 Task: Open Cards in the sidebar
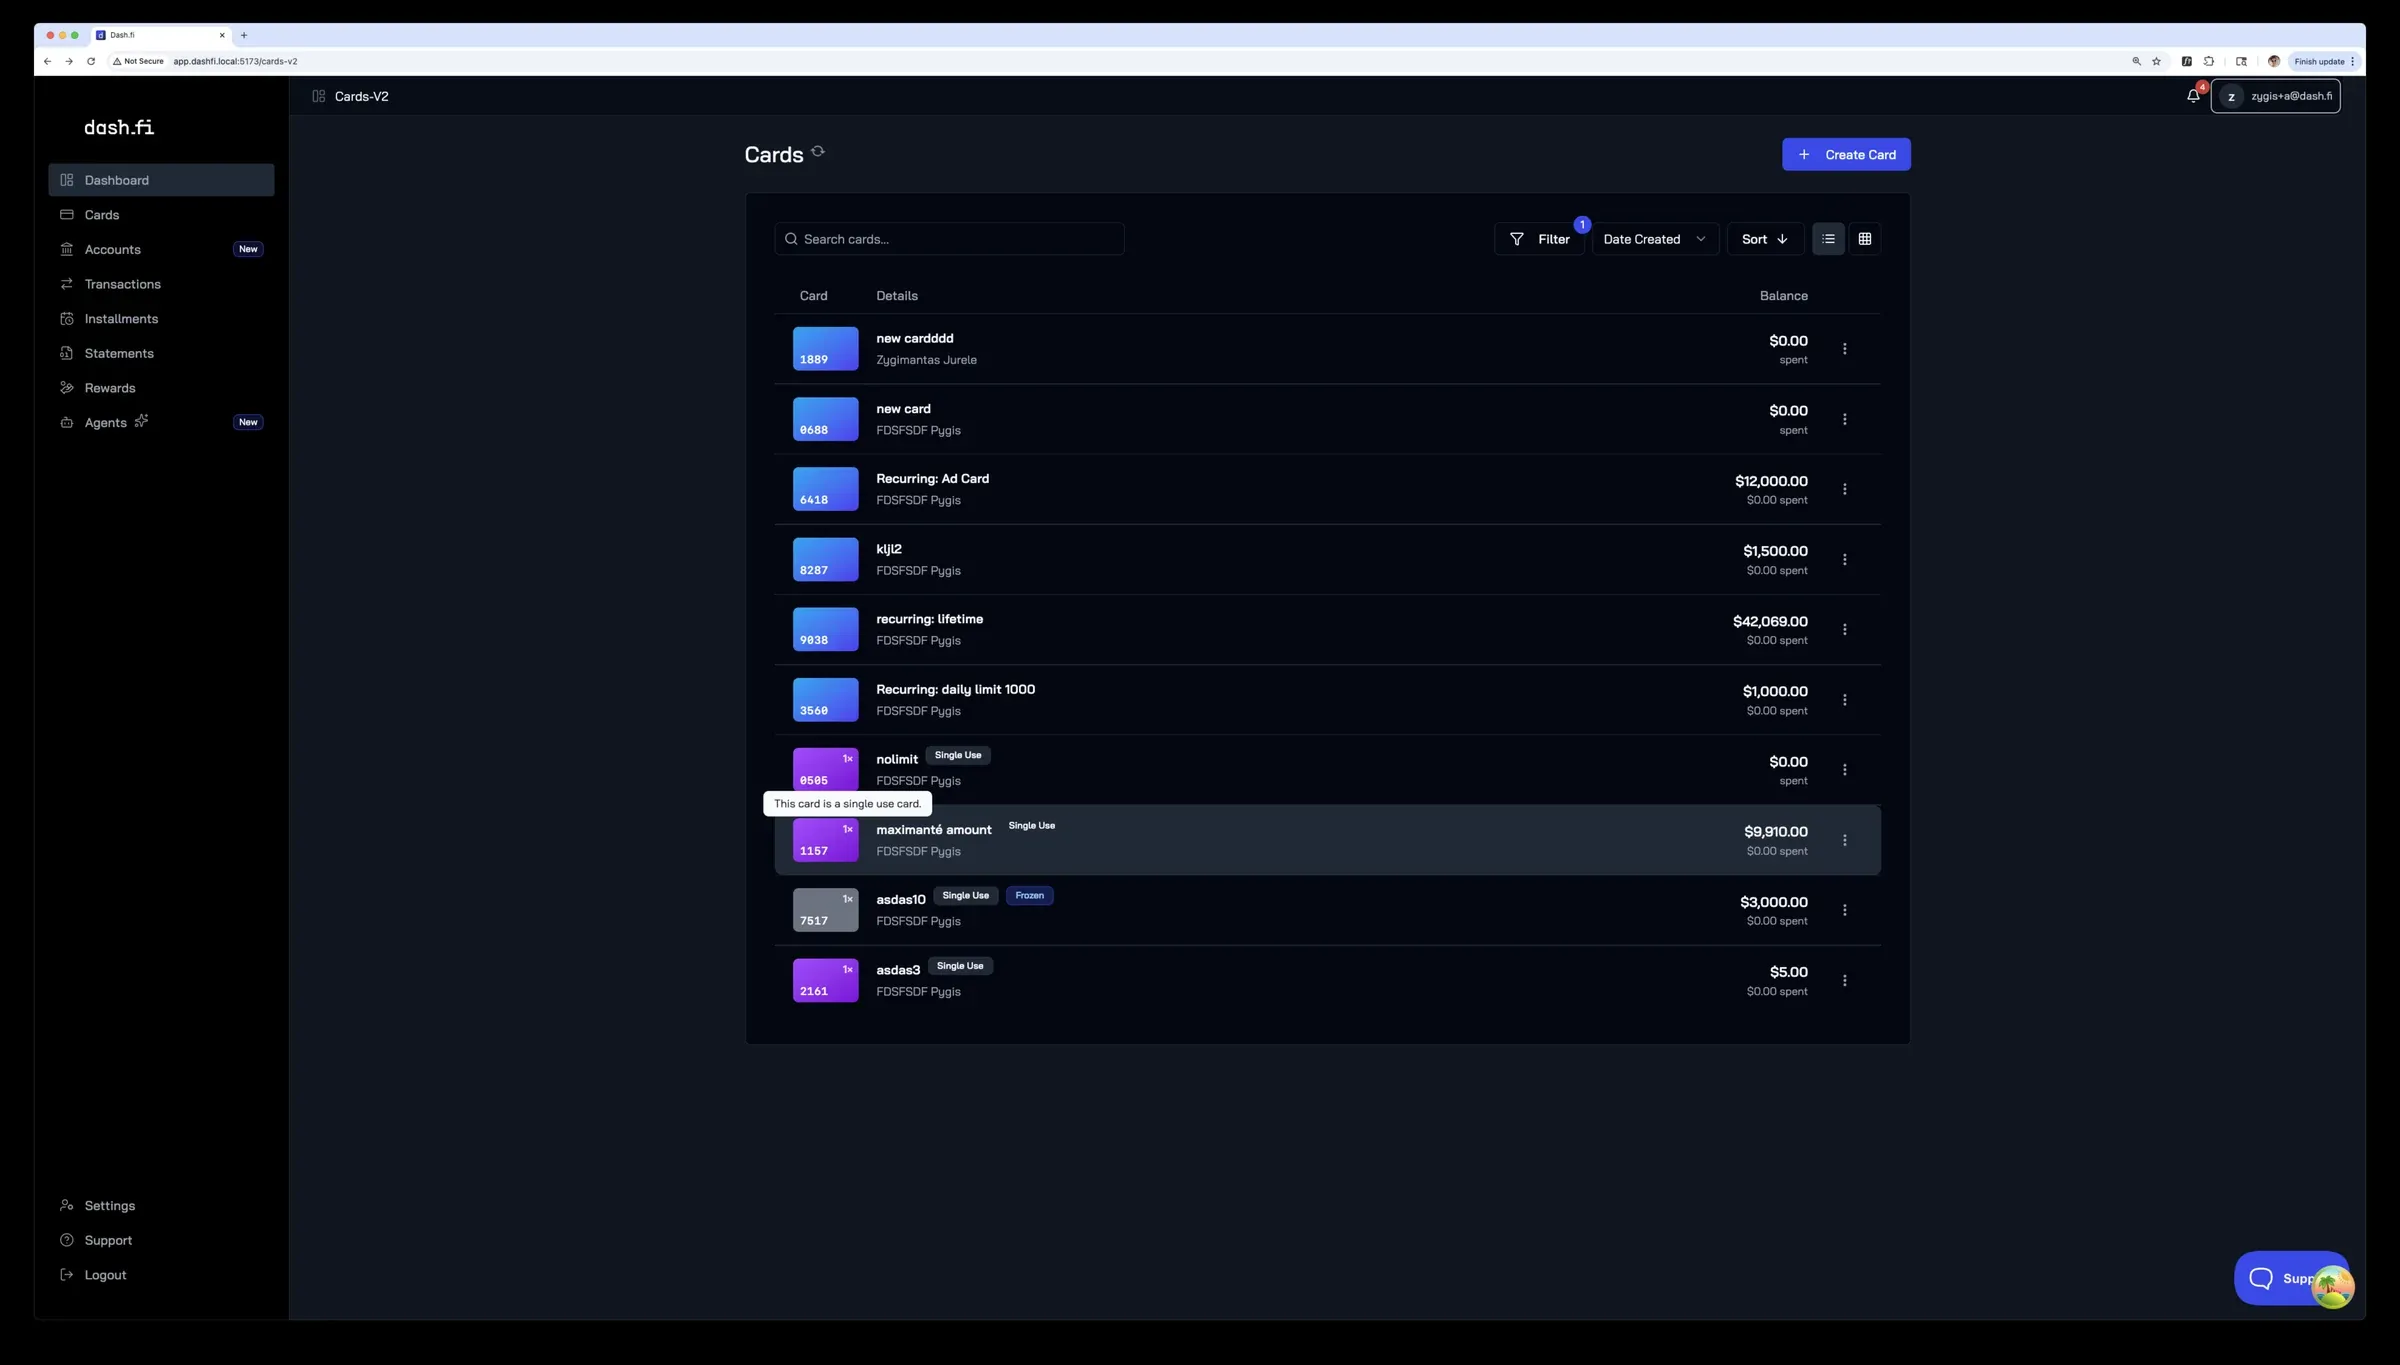(x=161, y=215)
